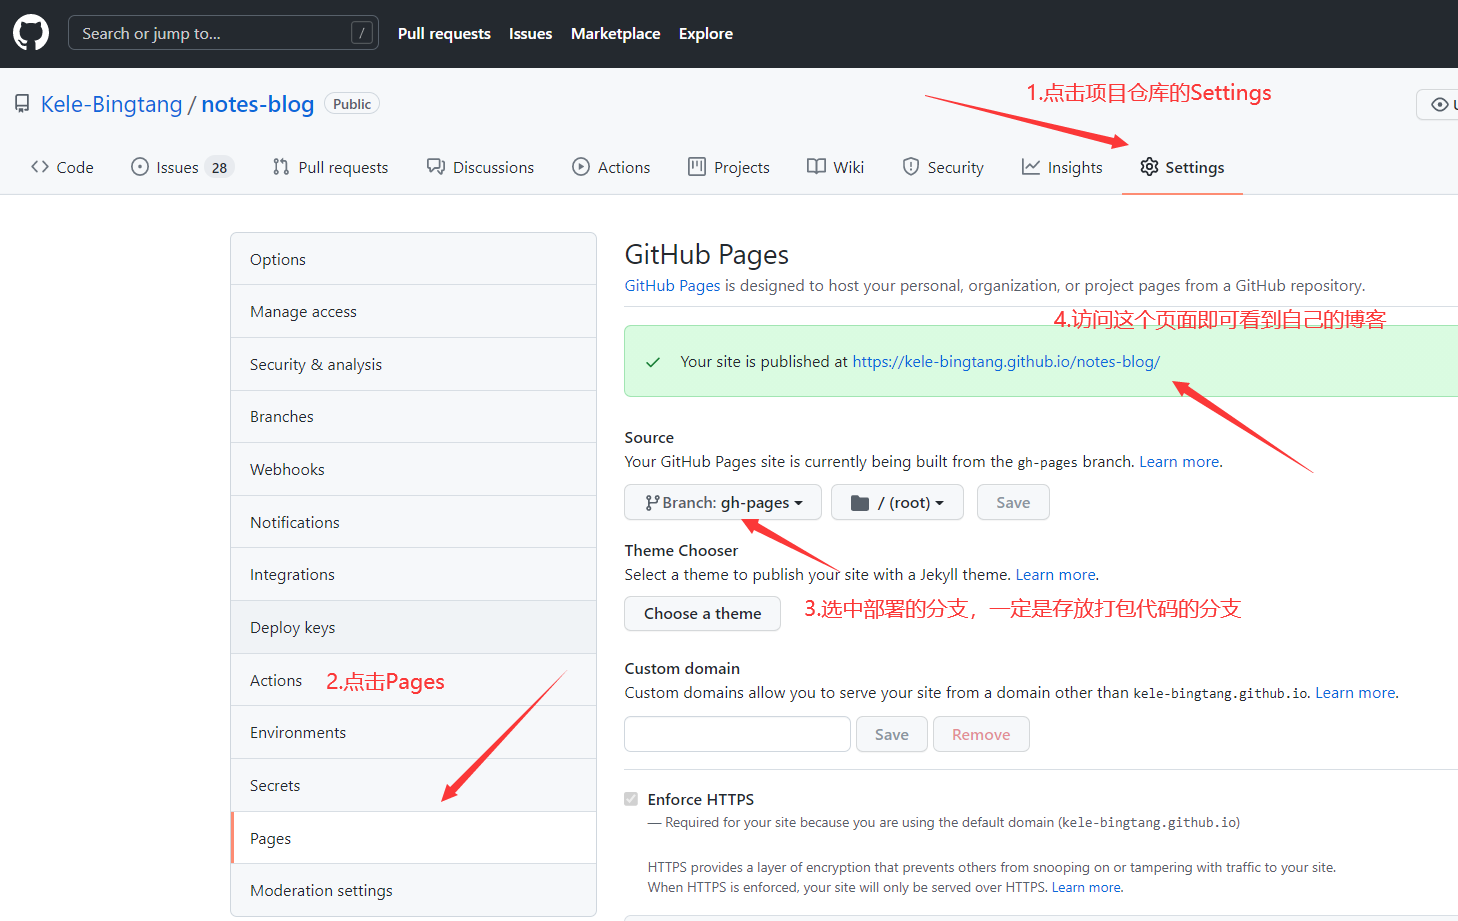This screenshot has height=921, width=1458.
Task: Switch to the Issues tab
Action: pos(181,167)
